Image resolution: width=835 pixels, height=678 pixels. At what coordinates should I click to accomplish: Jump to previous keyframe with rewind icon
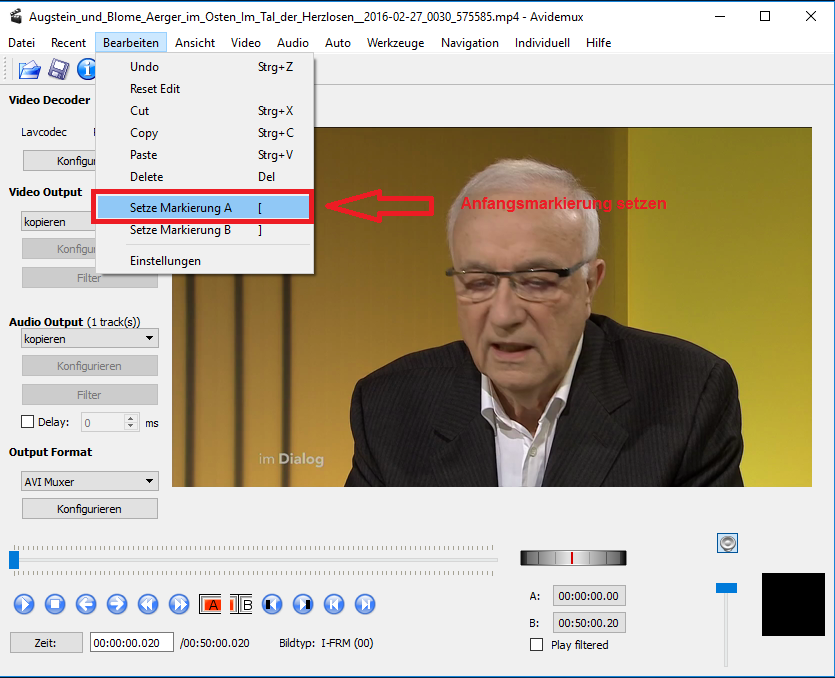click(148, 604)
